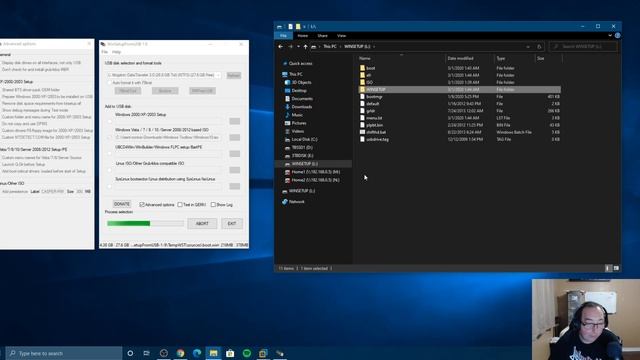This screenshot has width=640, height=360.
Task: Switch Explorer to details view icon
Action: [x=608, y=268]
